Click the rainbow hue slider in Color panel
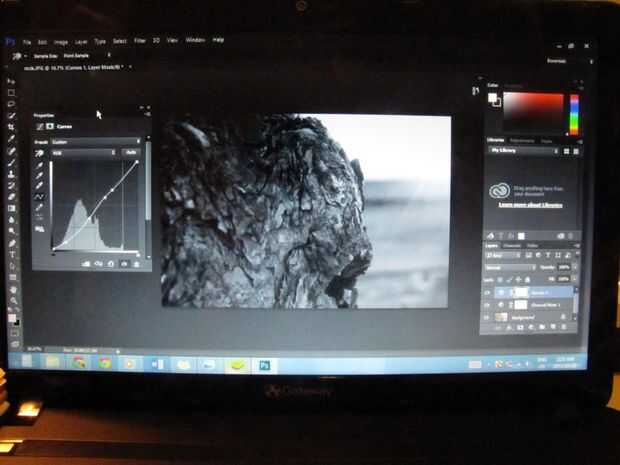Image resolution: width=620 pixels, height=465 pixels. click(x=574, y=114)
